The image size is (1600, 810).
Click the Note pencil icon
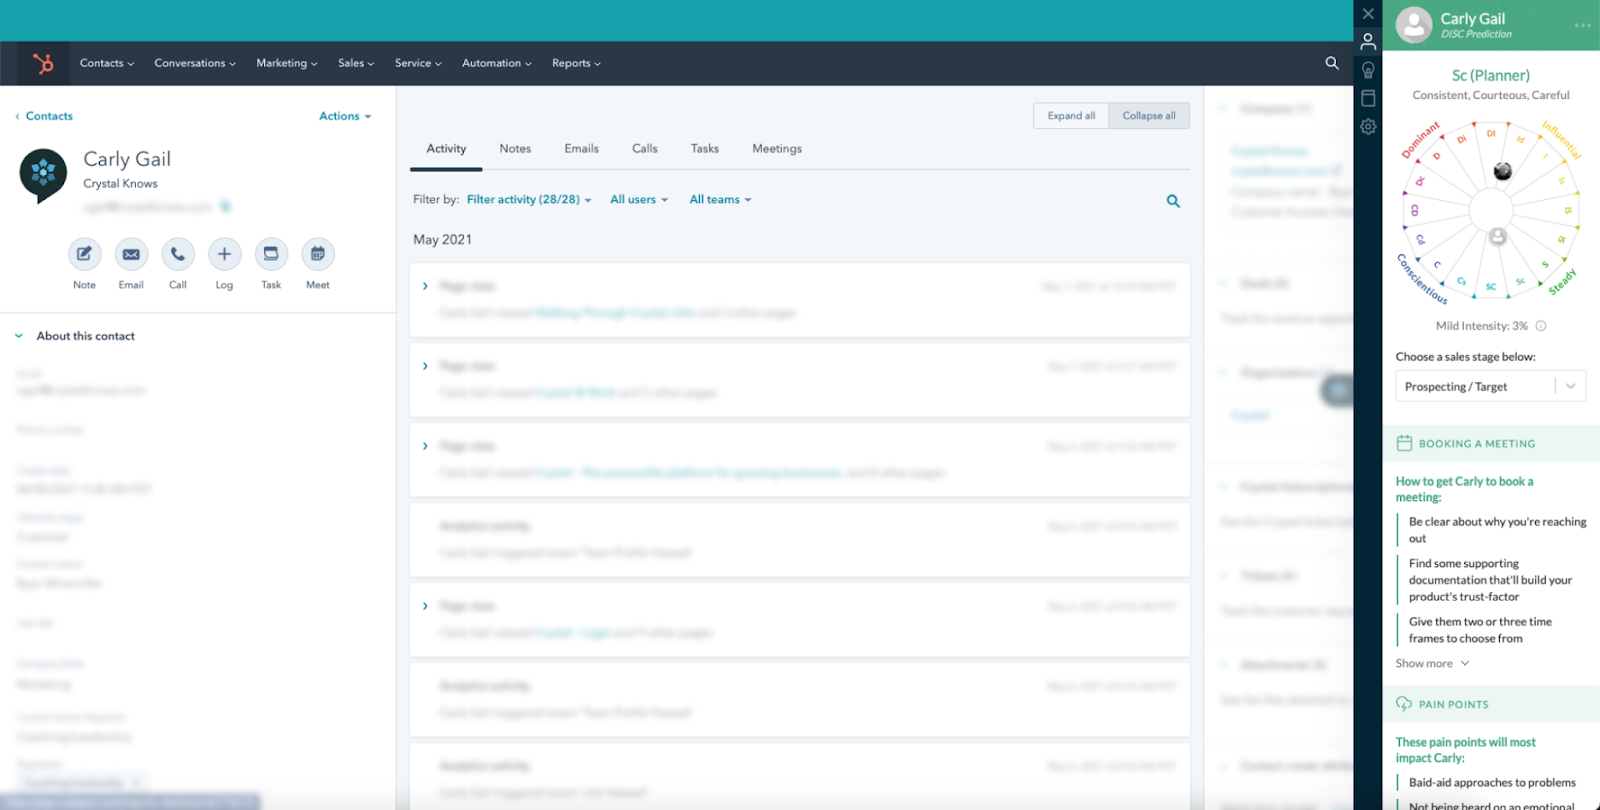pyautogui.click(x=84, y=254)
